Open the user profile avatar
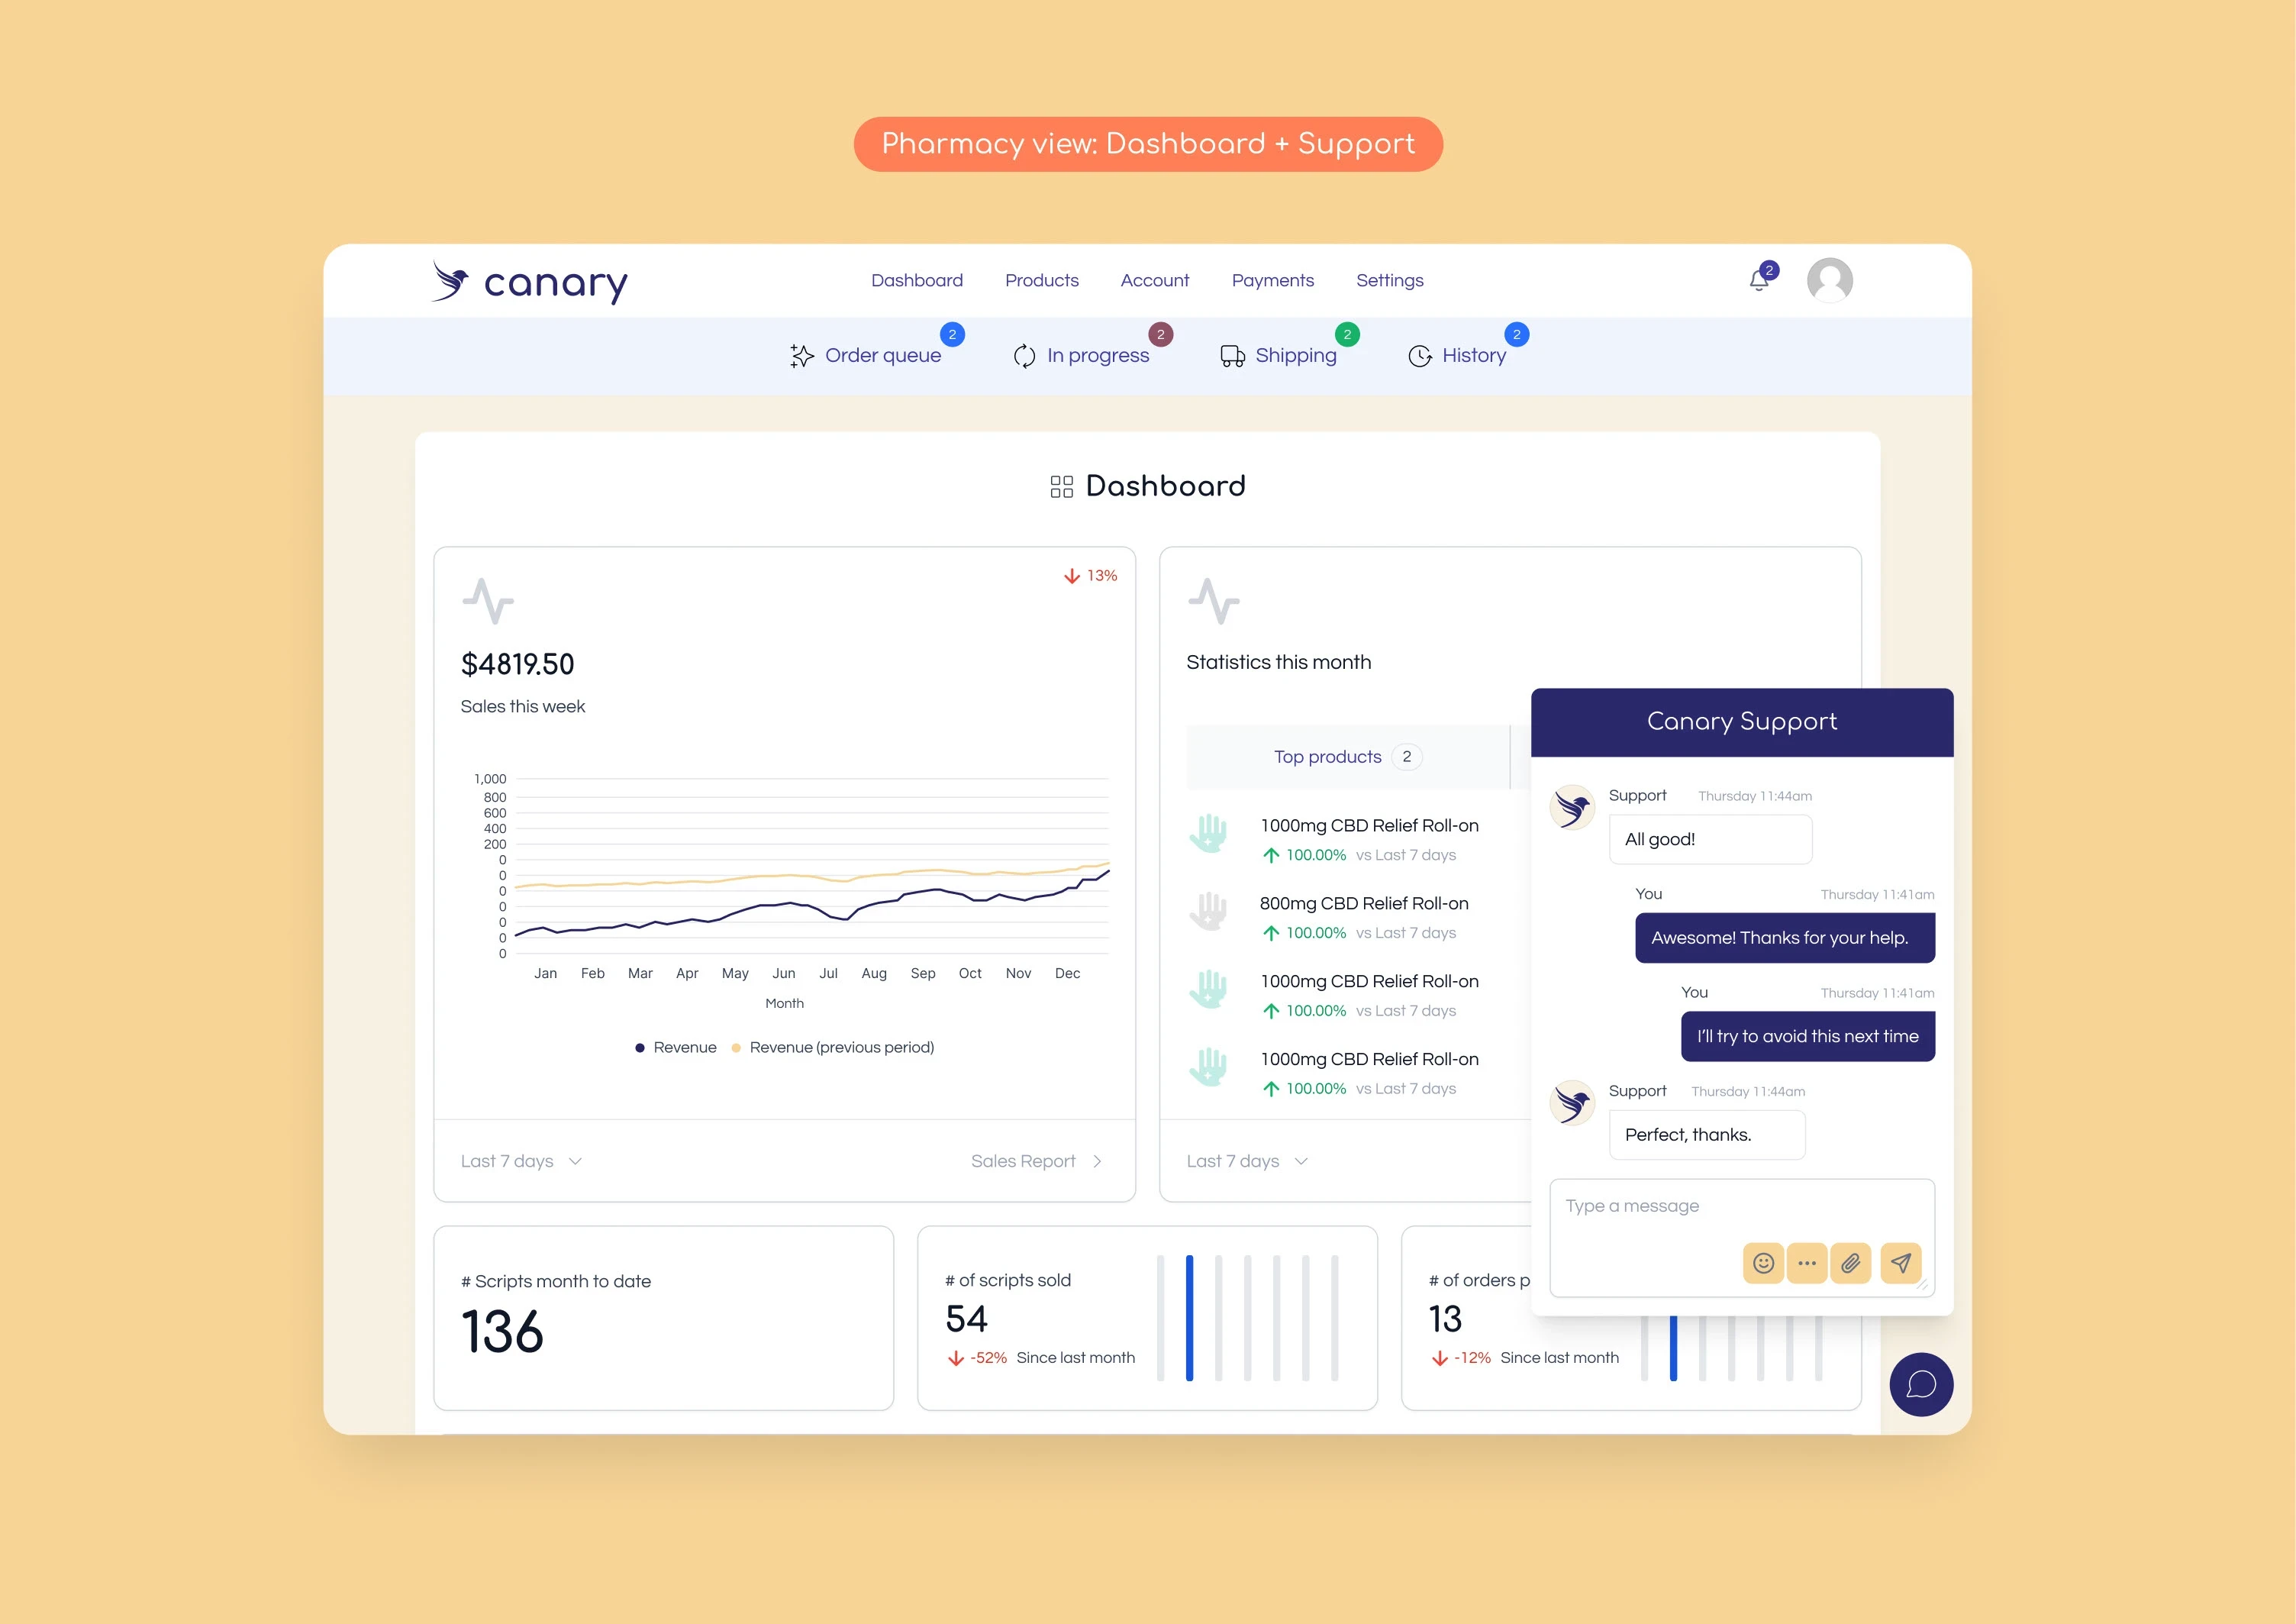Screen dimensions: 2296x1624 pos(1829,280)
